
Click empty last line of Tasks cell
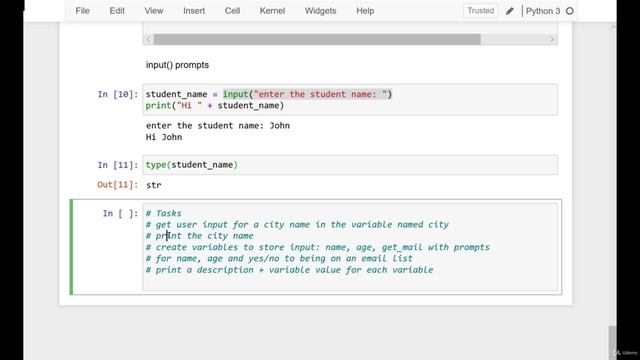[x=350, y=282]
